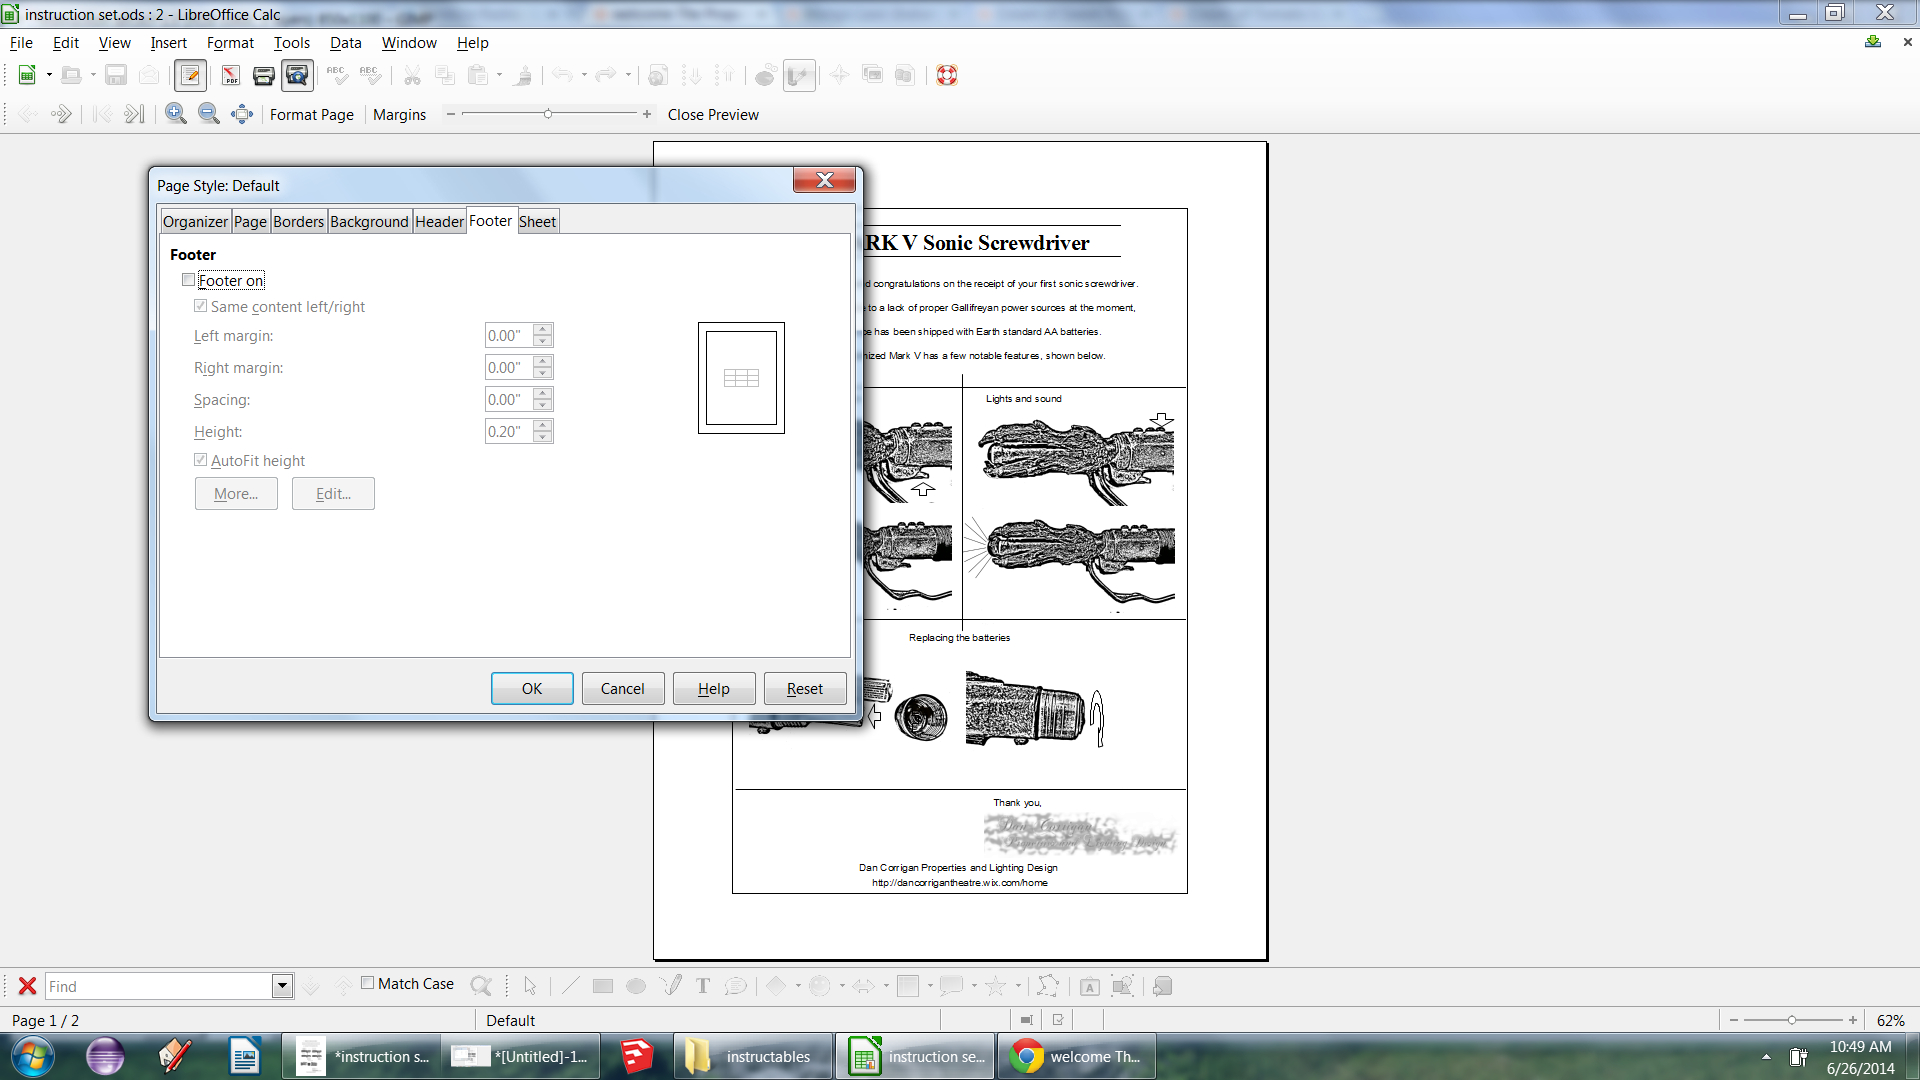The width and height of the screenshot is (1920, 1080).
Task: Enable the Footer on checkbox
Action: [188, 280]
